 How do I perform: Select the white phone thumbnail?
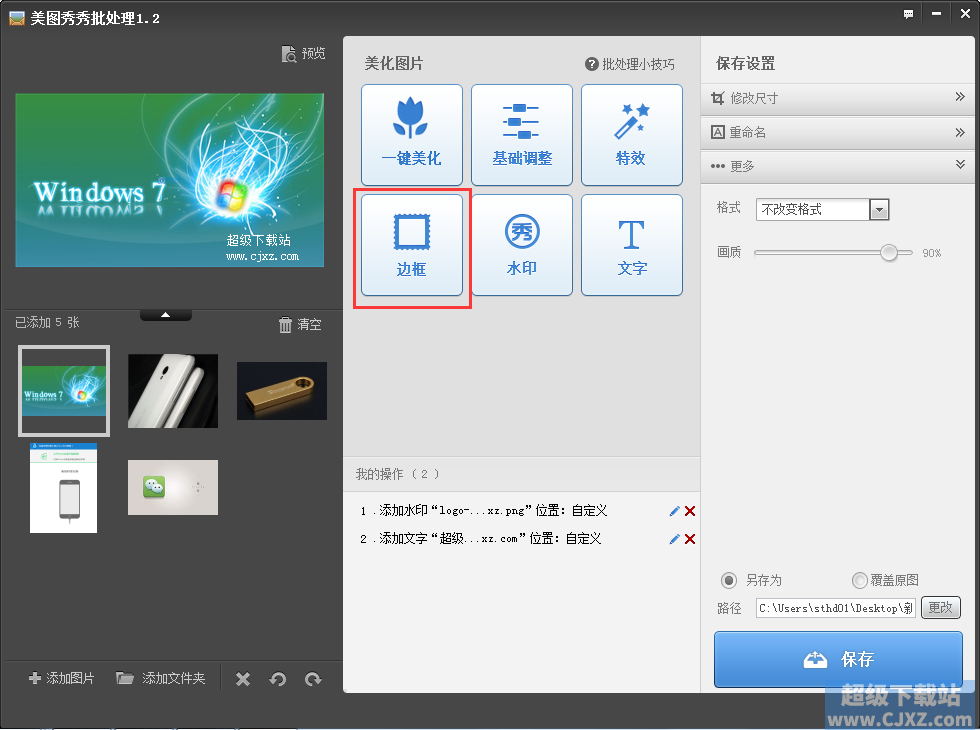click(x=173, y=391)
